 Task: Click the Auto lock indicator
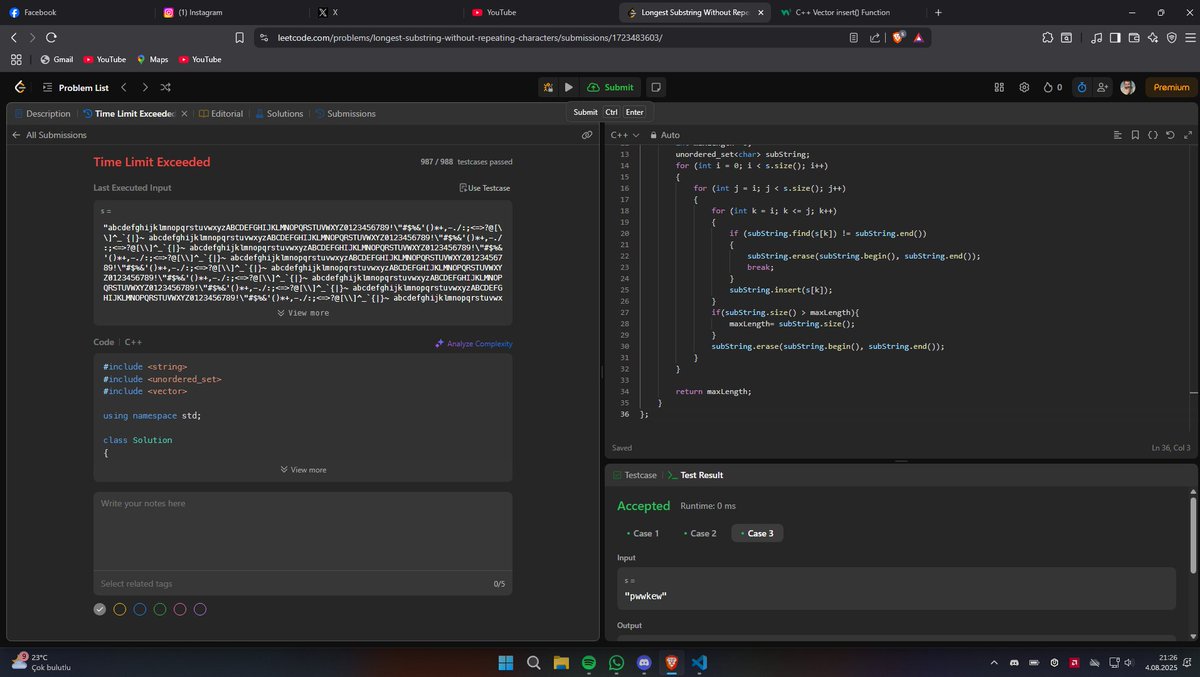[x=665, y=135]
